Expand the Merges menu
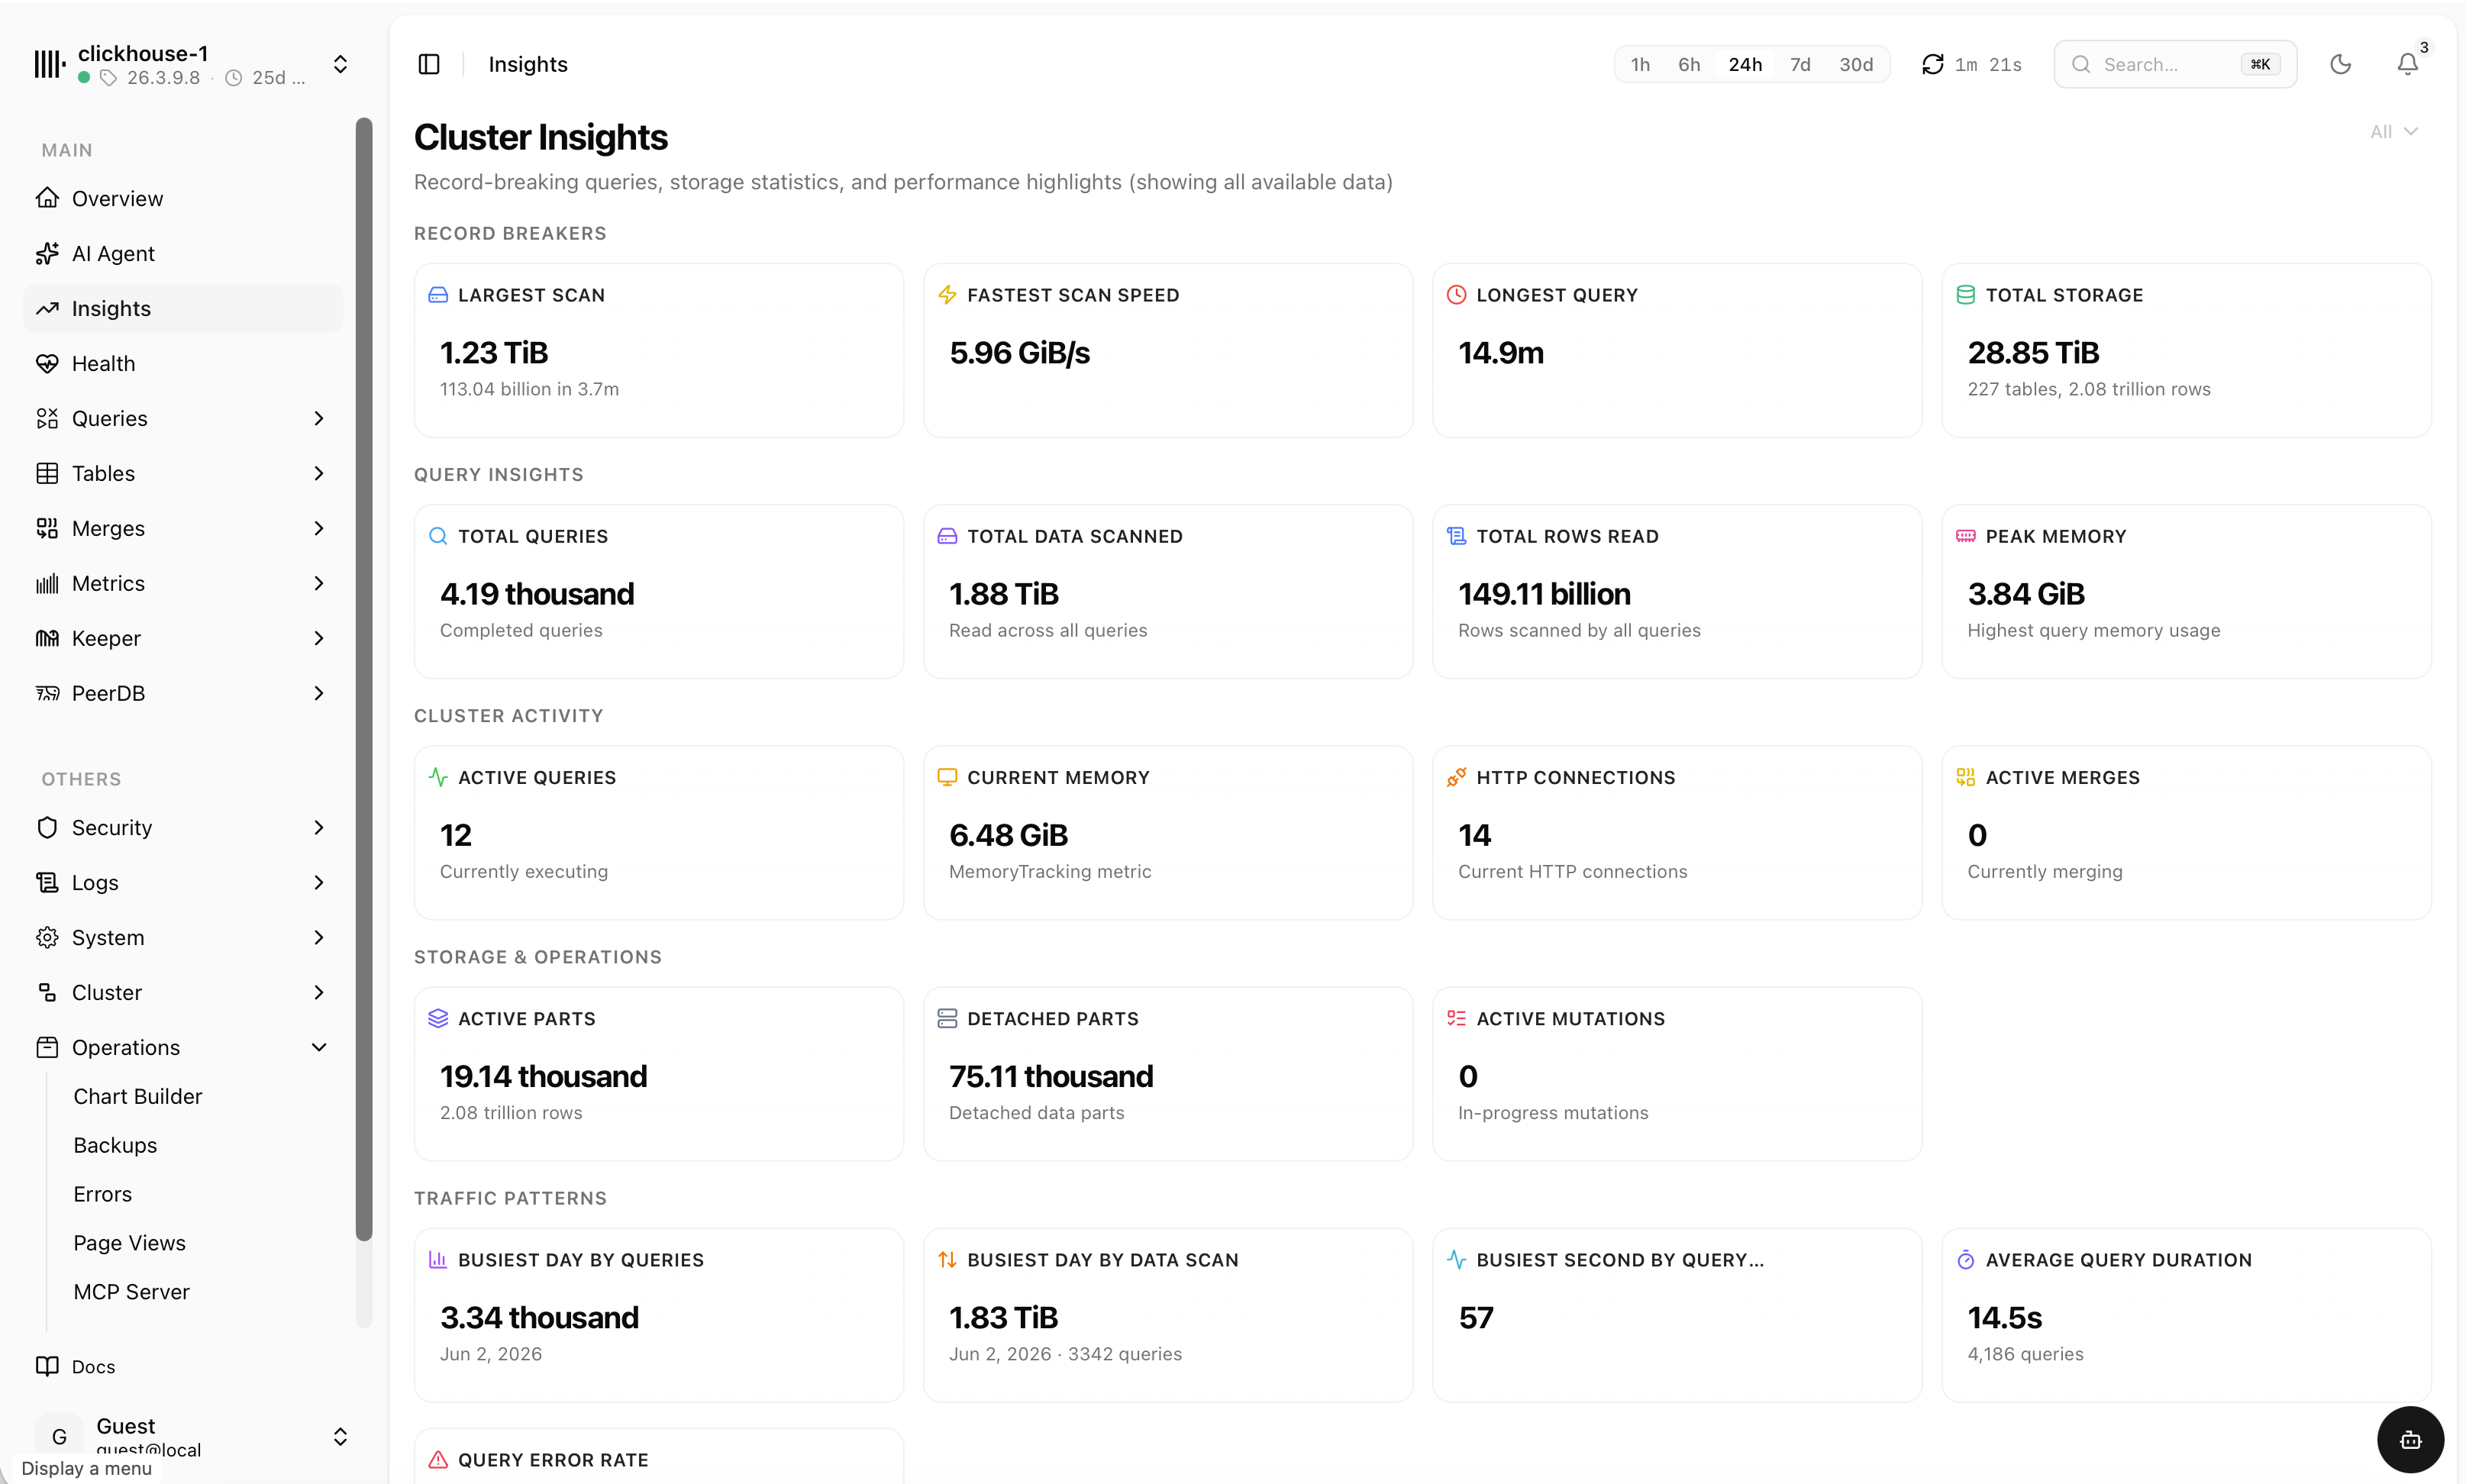Screen dimensions: 2466x1484 pos(183,528)
